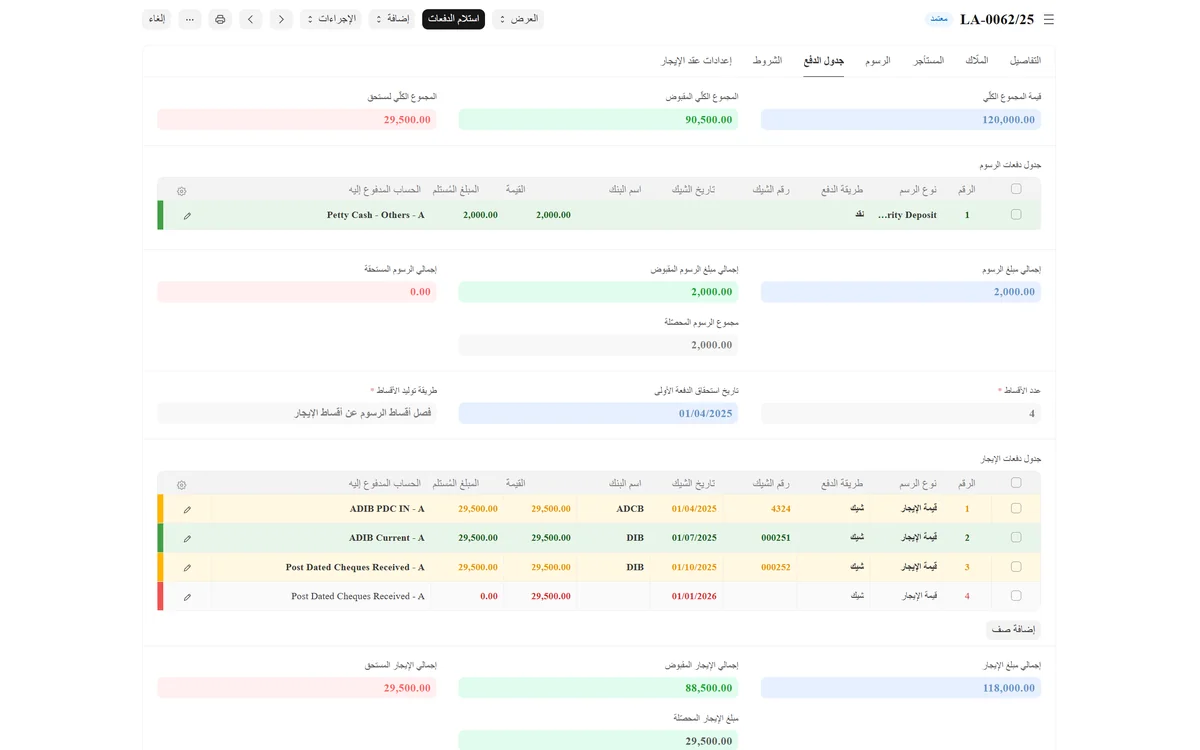Viewport: 1200px width, 750px height.
Task: Tick the checkbox of the Security Deposit fee row
Action: (1016, 215)
